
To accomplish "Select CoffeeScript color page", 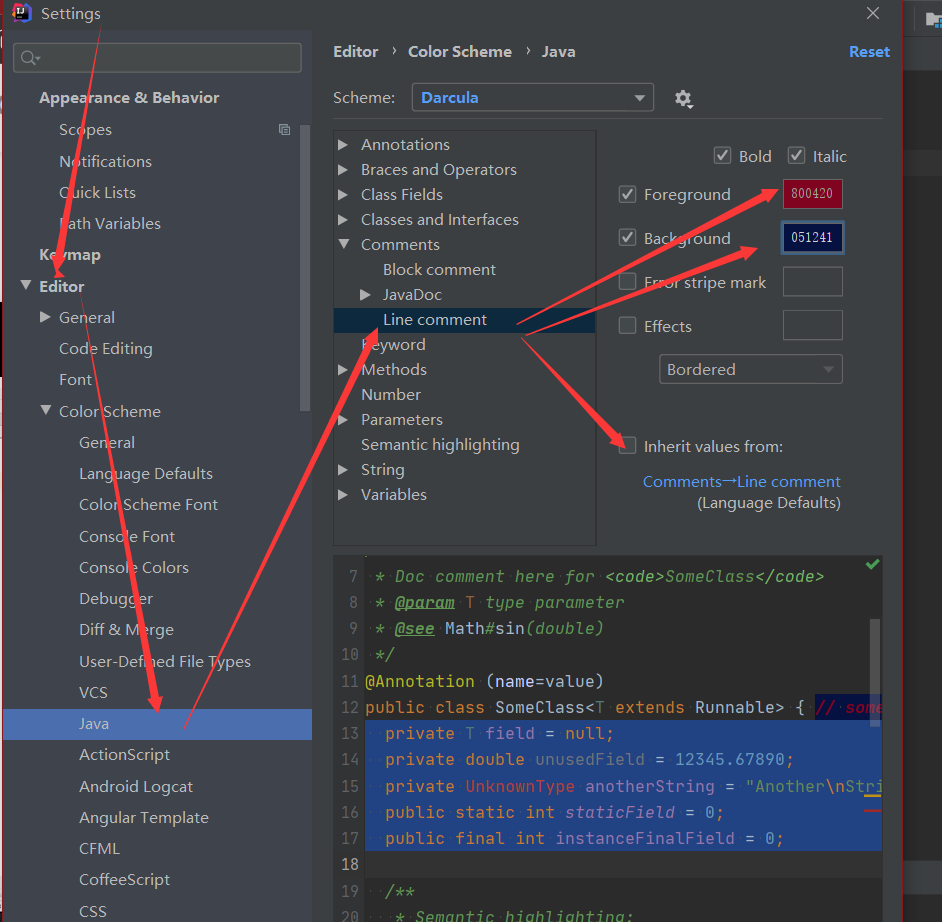I will pyautogui.click(x=124, y=879).
